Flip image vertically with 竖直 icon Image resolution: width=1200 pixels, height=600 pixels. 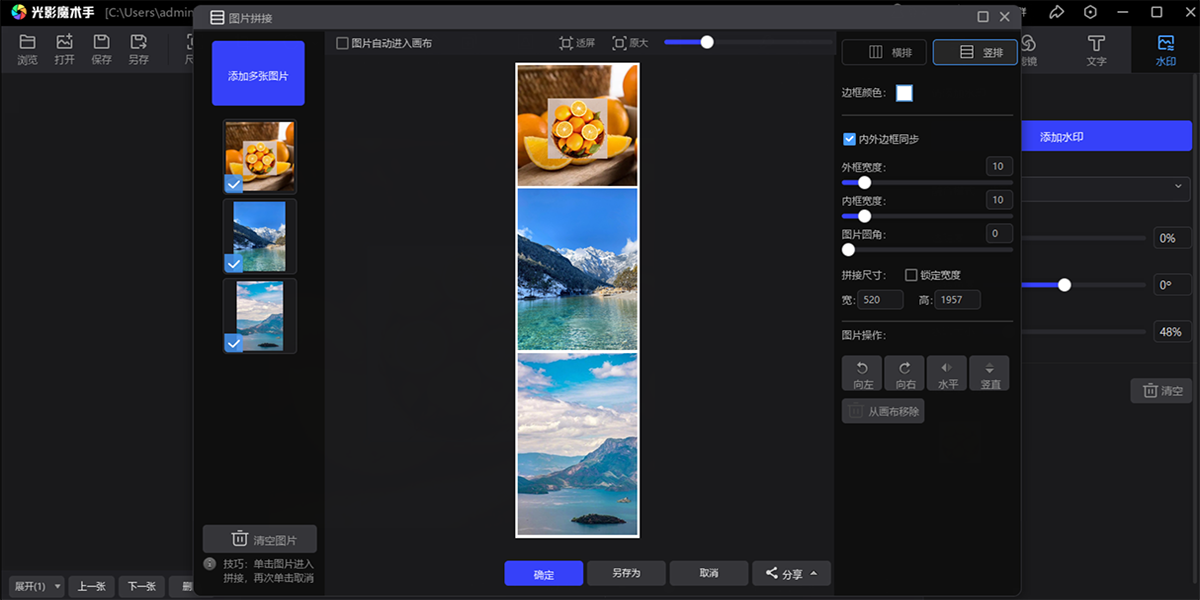click(989, 368)
